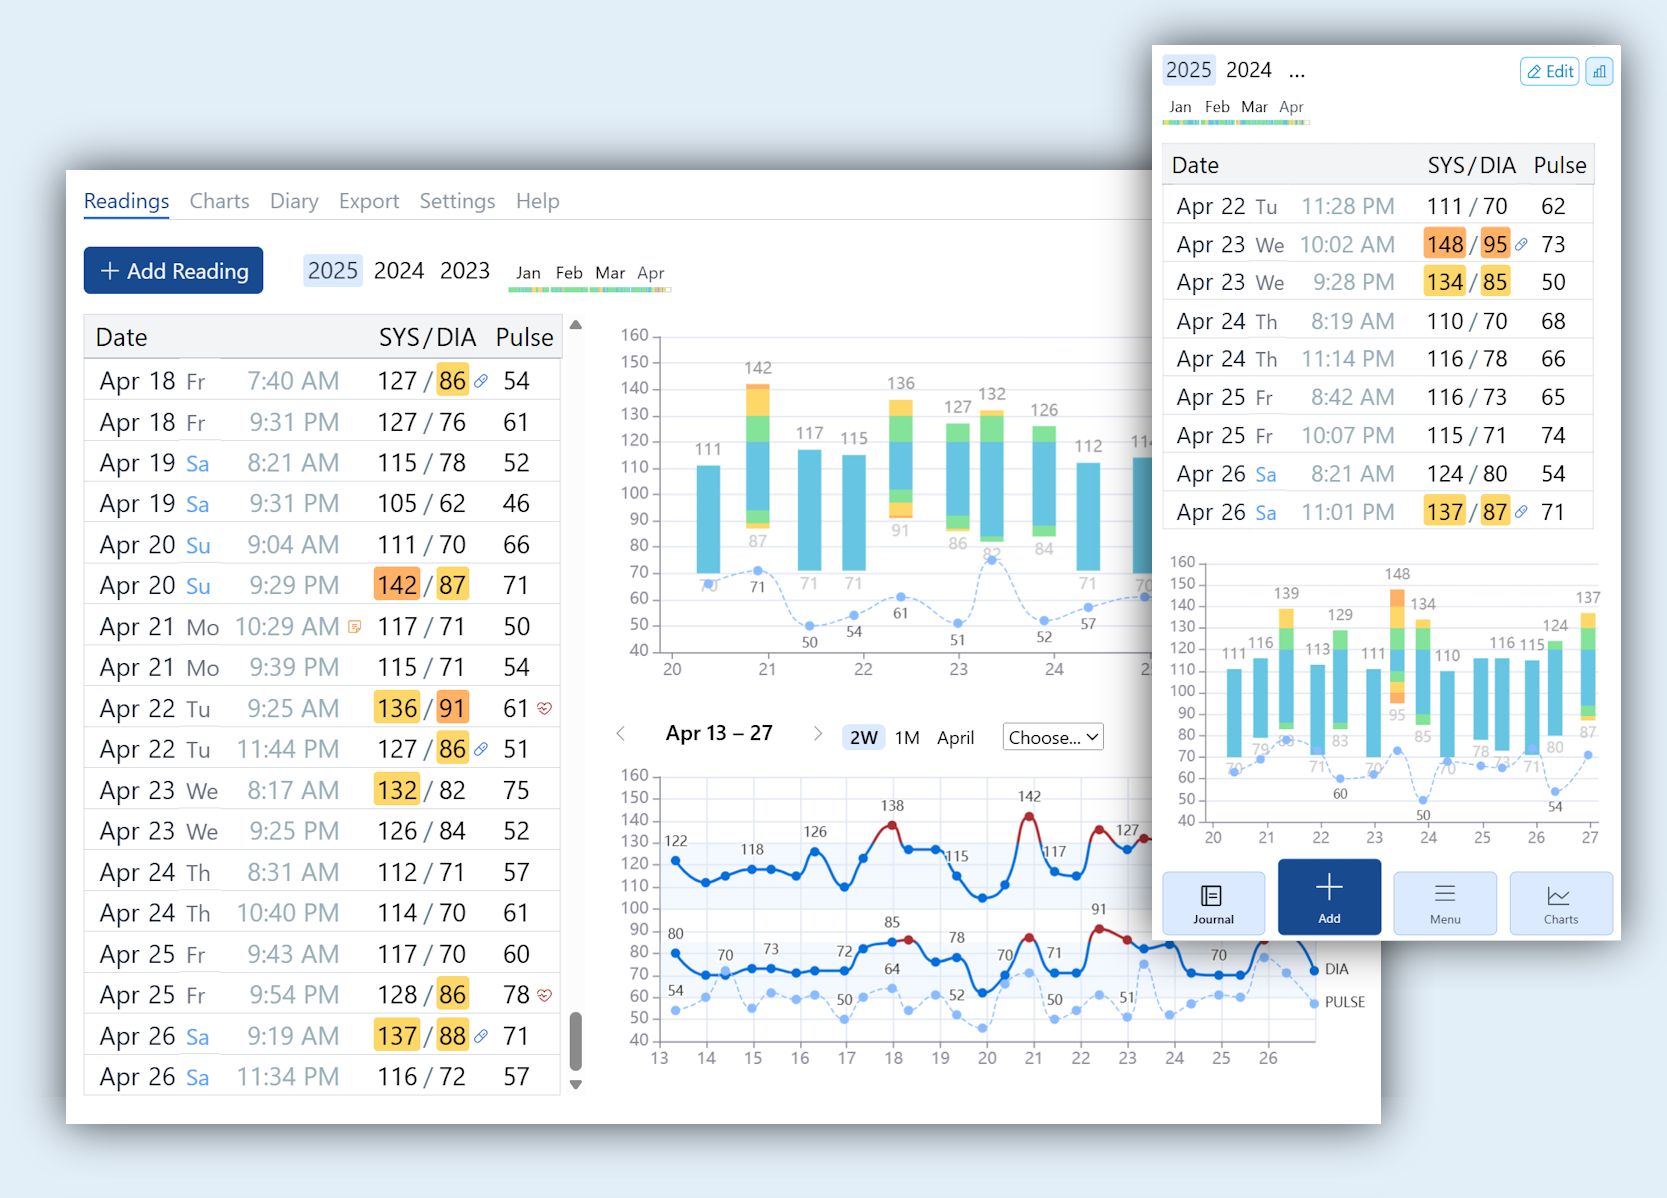Image resolution: width=1667 pixels, height=1198 pixels.
Task: Go to previous date range with left chevron
Action: click(x=621, y=734)
